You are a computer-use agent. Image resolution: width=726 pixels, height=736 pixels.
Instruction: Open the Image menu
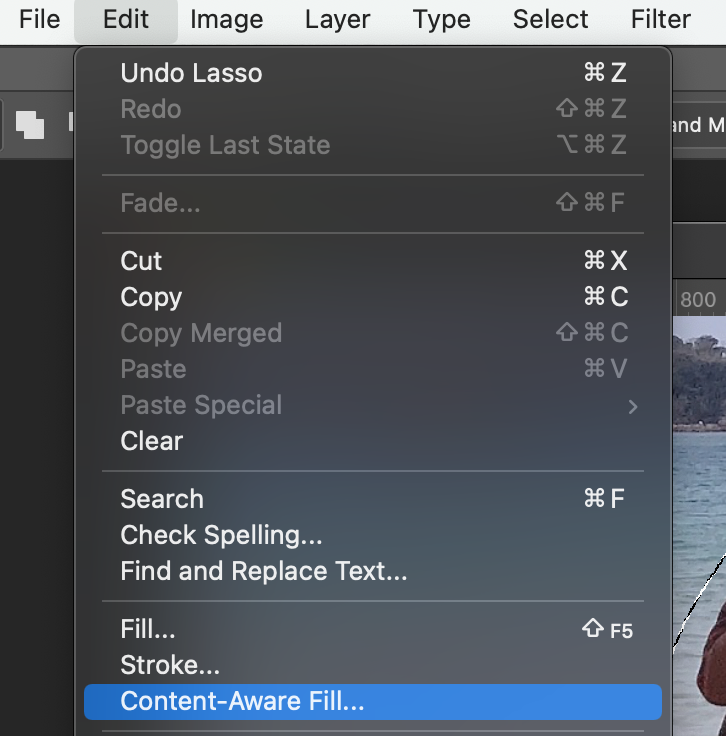pyautogui.click(x=226, y=19)
